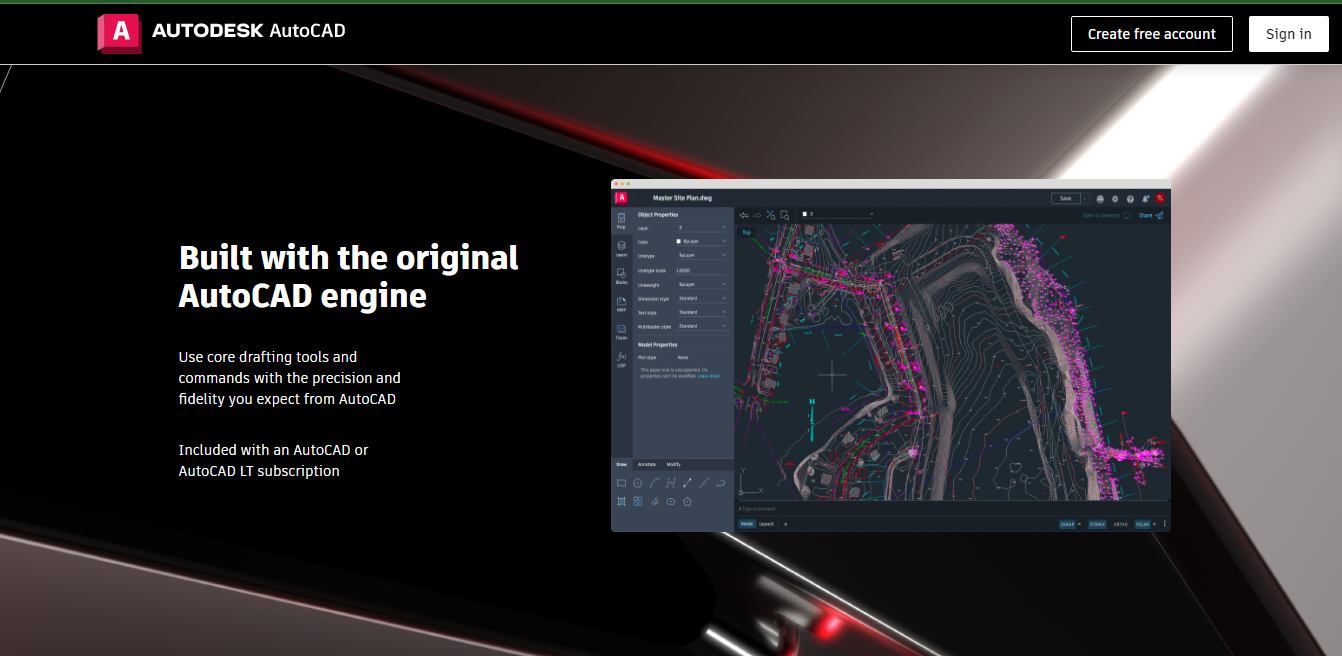Expand the arrow next to the Save button
The height and width of the screenshot is (656, 1342).
pos(1085,199)
